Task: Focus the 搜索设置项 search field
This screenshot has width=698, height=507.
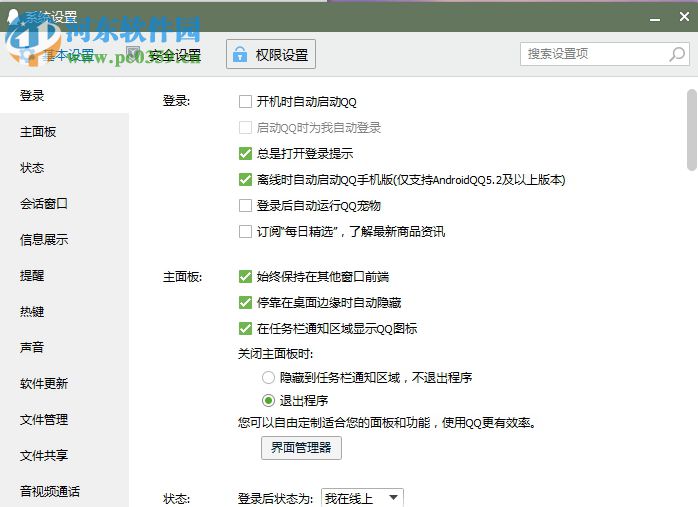Action: tap(605, 54)
